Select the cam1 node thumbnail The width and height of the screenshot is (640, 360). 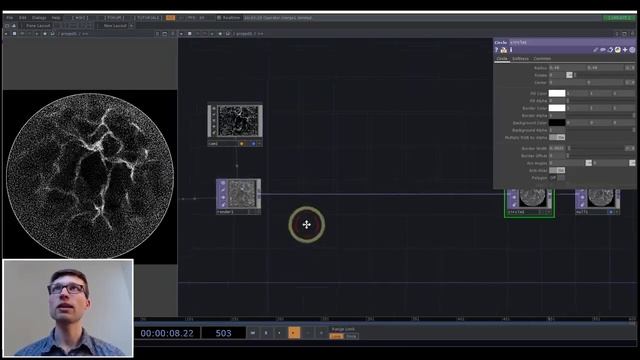pos(239,121)
